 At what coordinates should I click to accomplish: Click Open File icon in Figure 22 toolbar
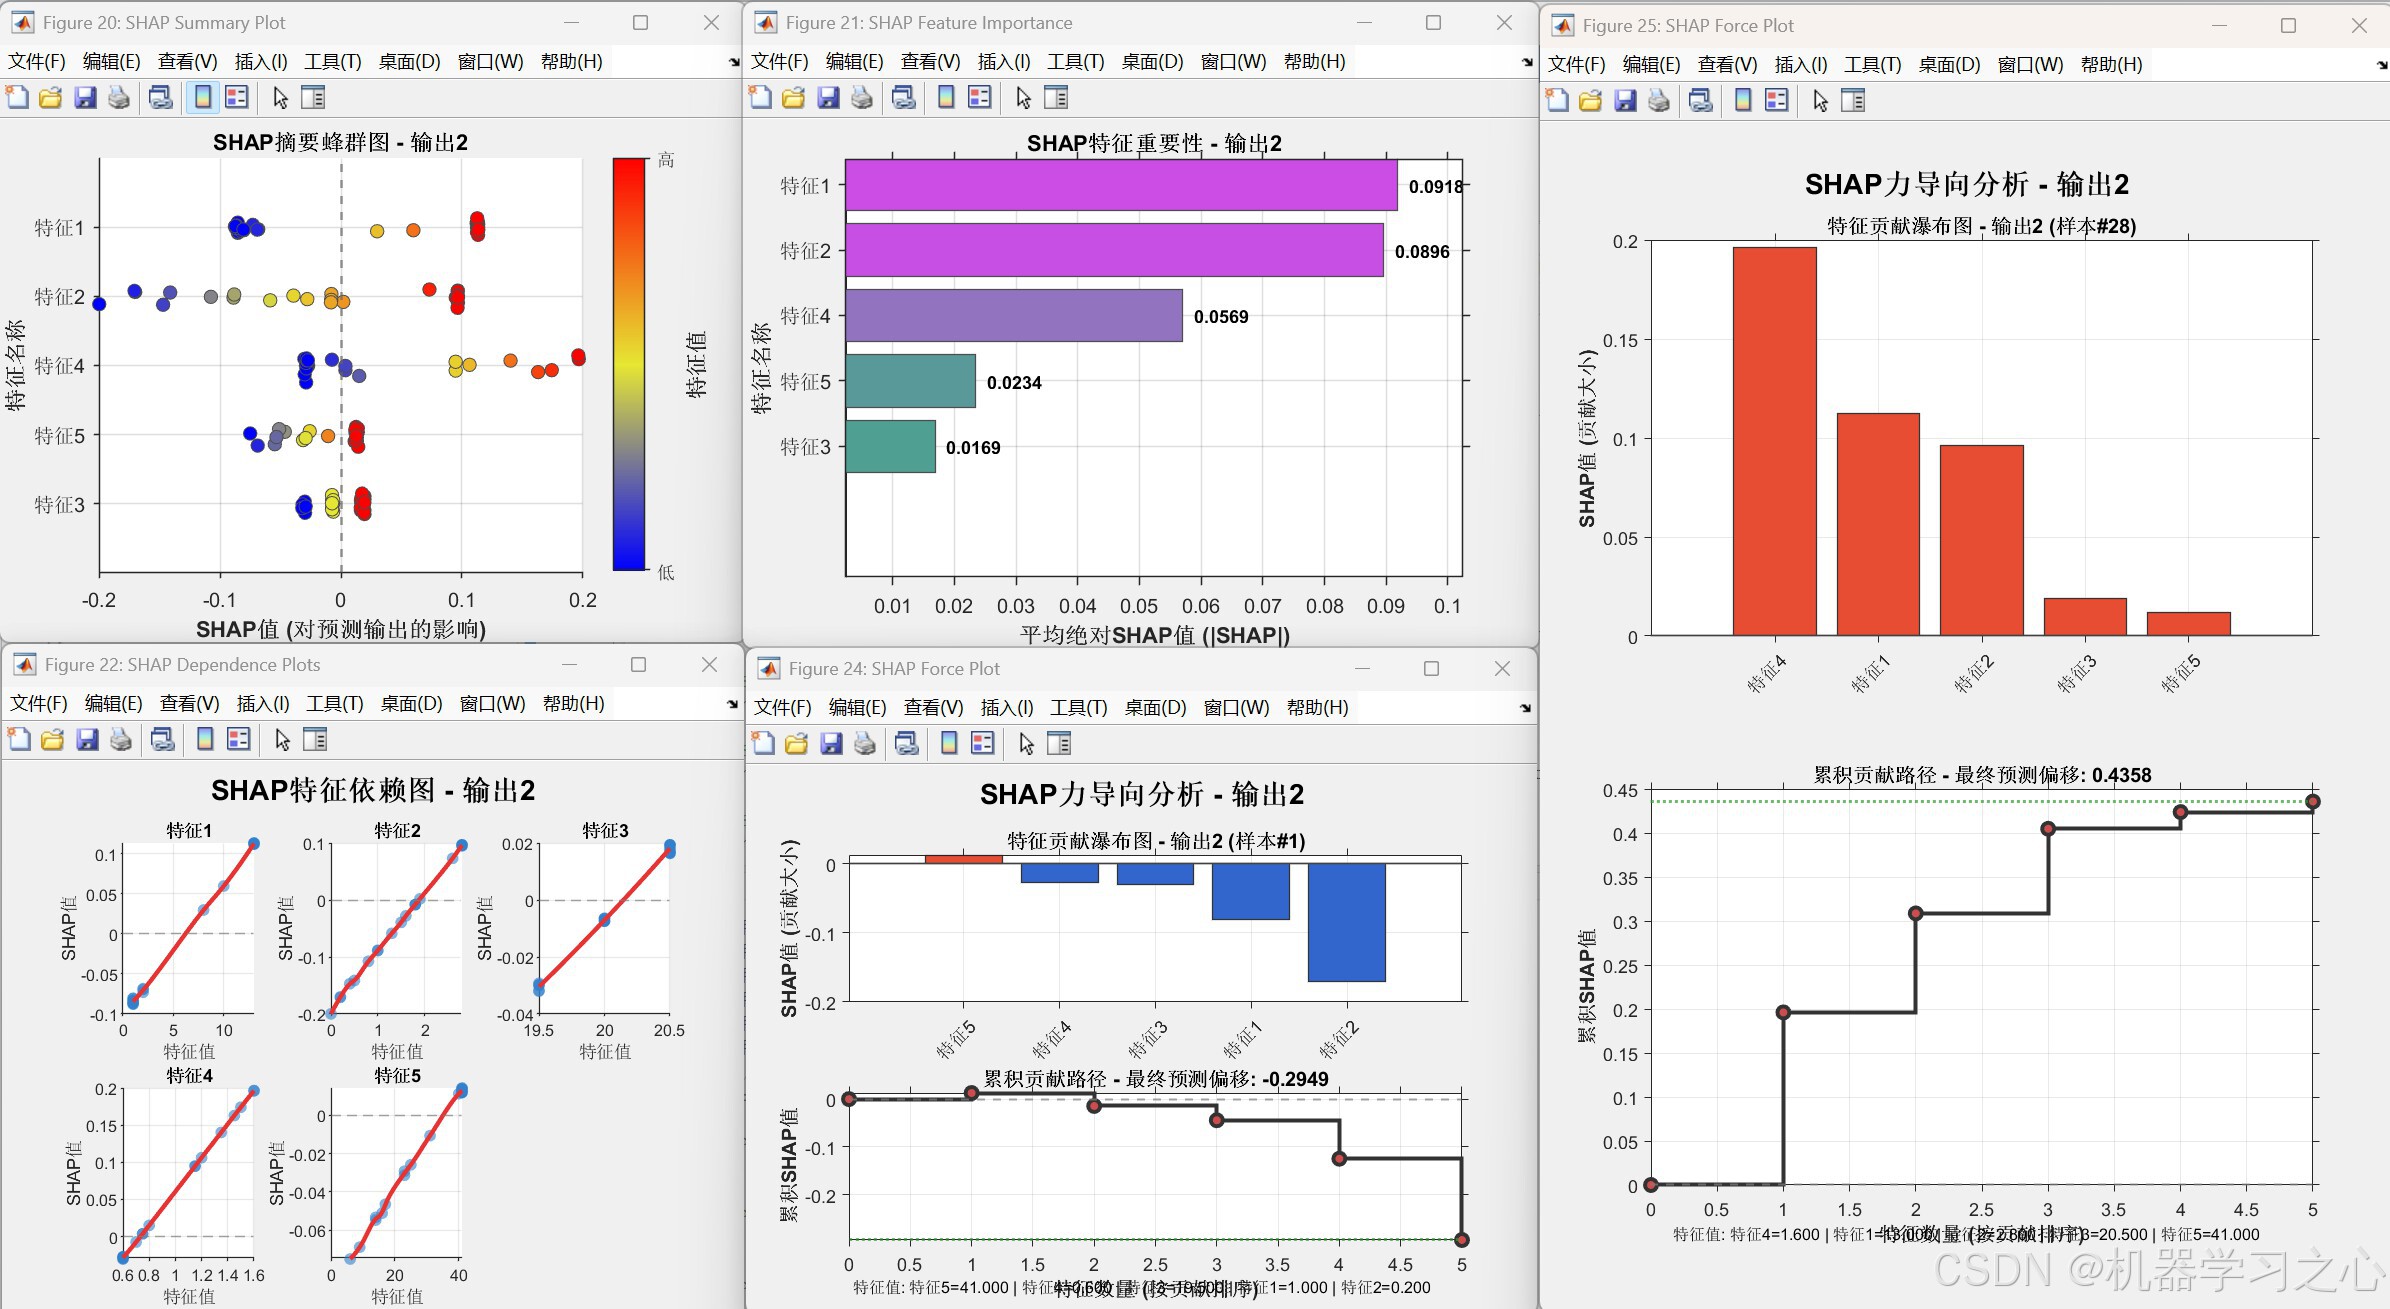pos(52,739)
